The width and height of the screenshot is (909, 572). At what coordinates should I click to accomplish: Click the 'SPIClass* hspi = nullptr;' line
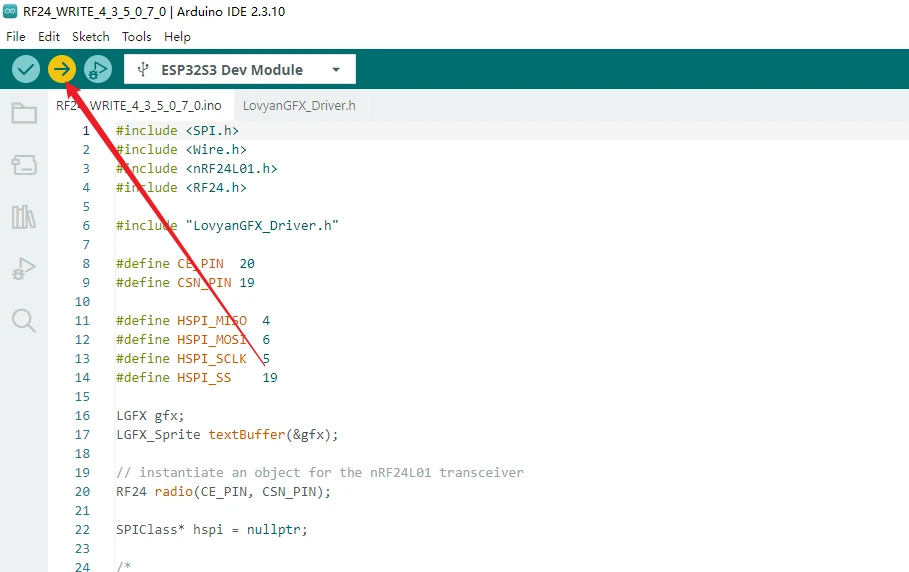(212, 530)
